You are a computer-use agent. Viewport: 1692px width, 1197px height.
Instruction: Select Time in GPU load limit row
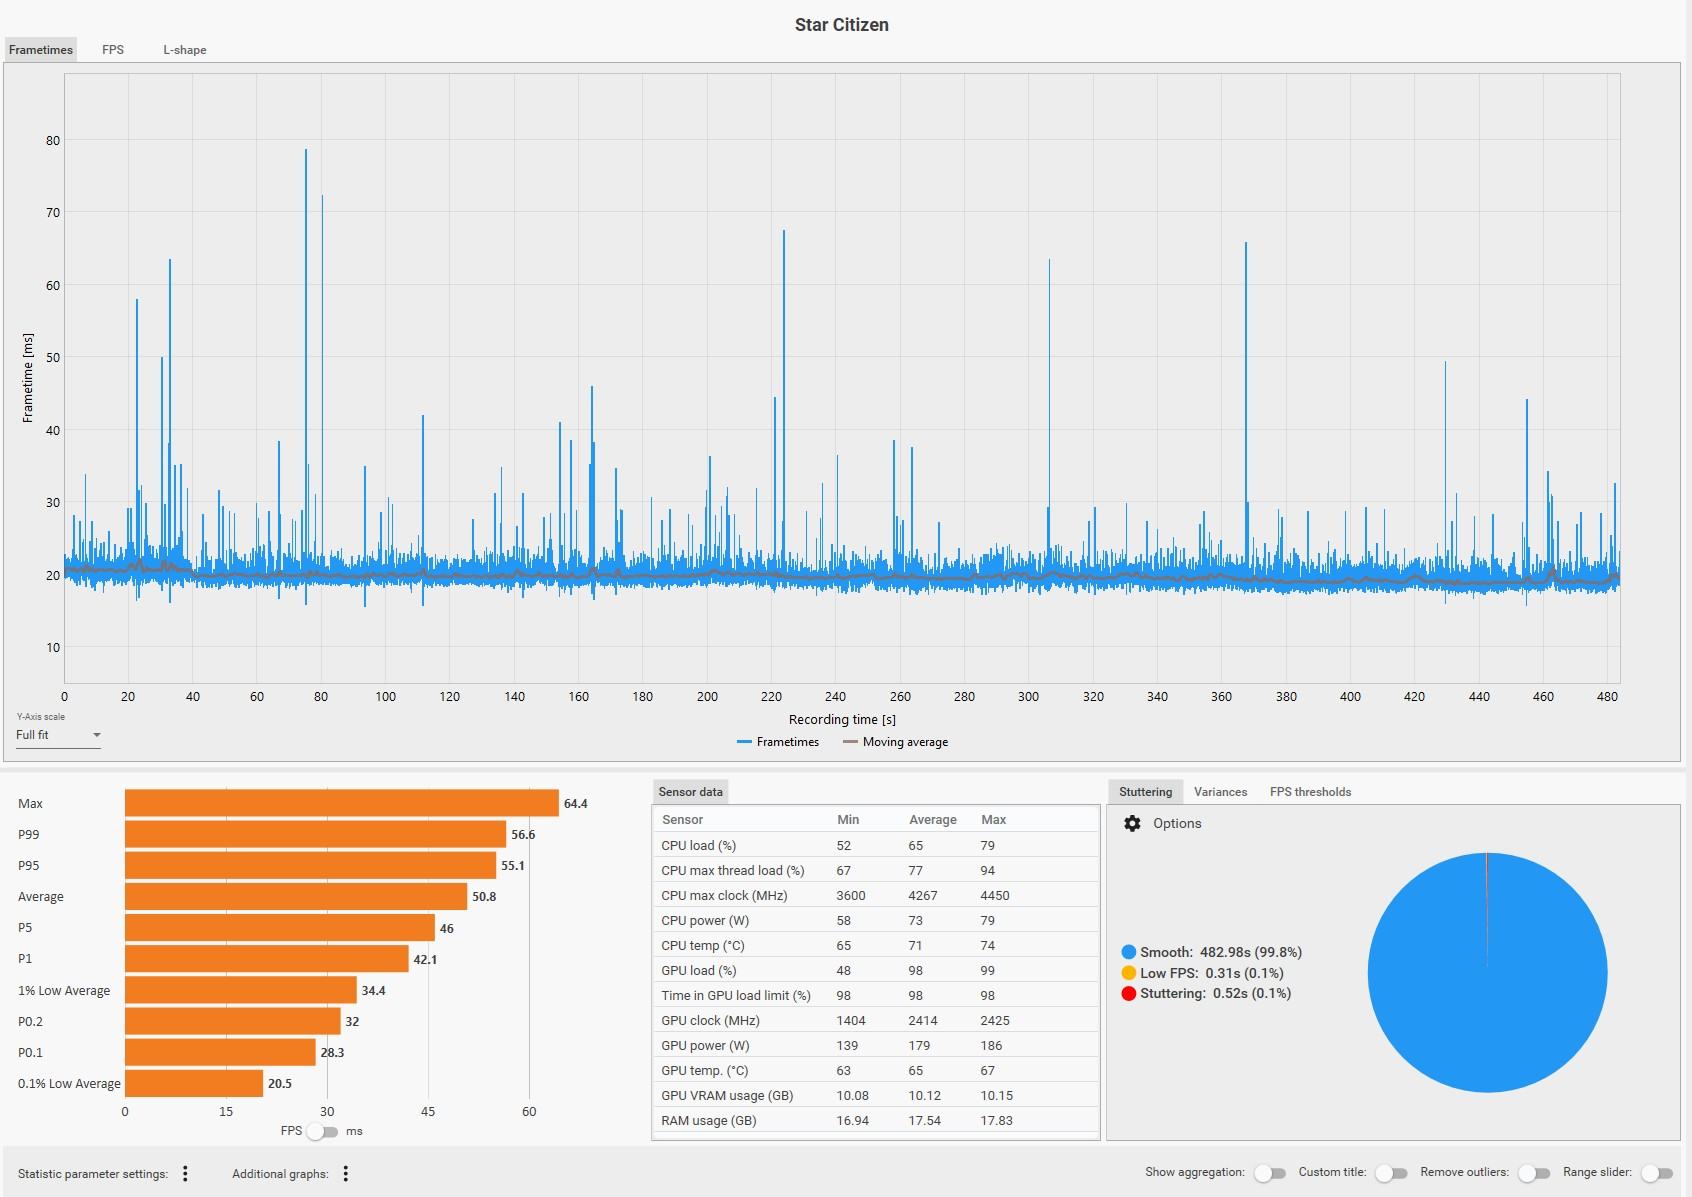[876, 995]
